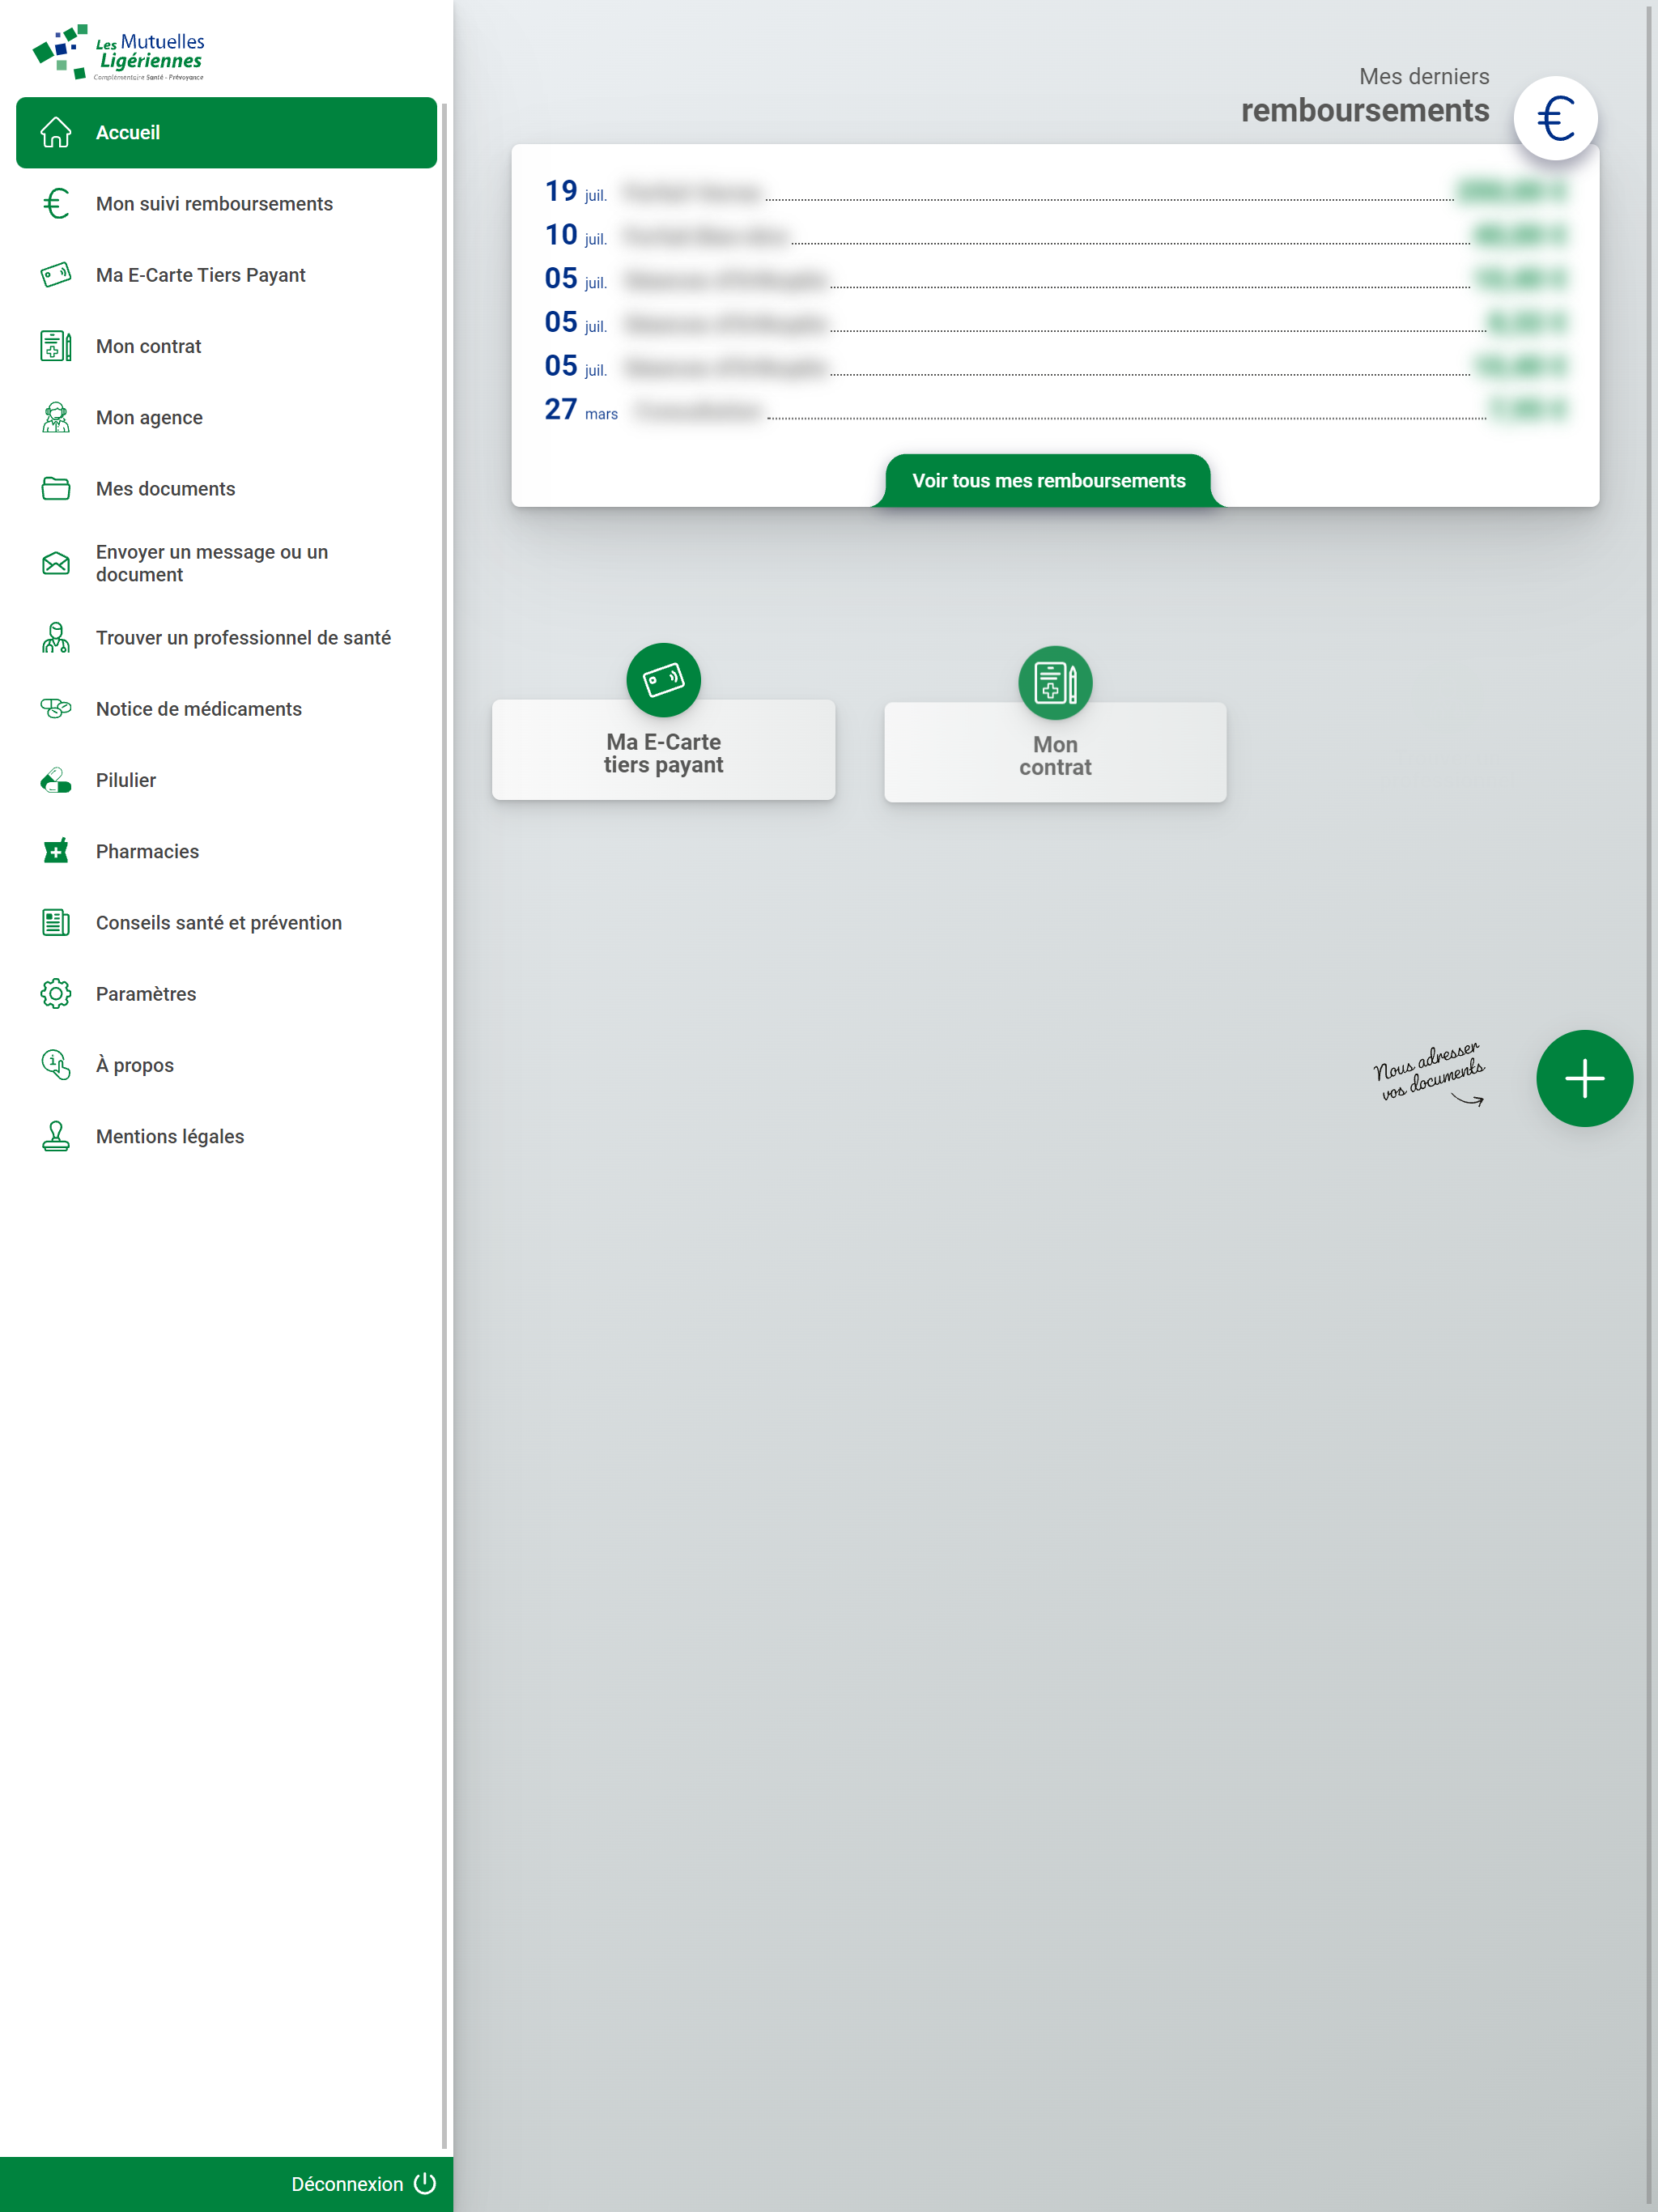
Task: Open Paramètres menu item
Action: pos(226,993)
